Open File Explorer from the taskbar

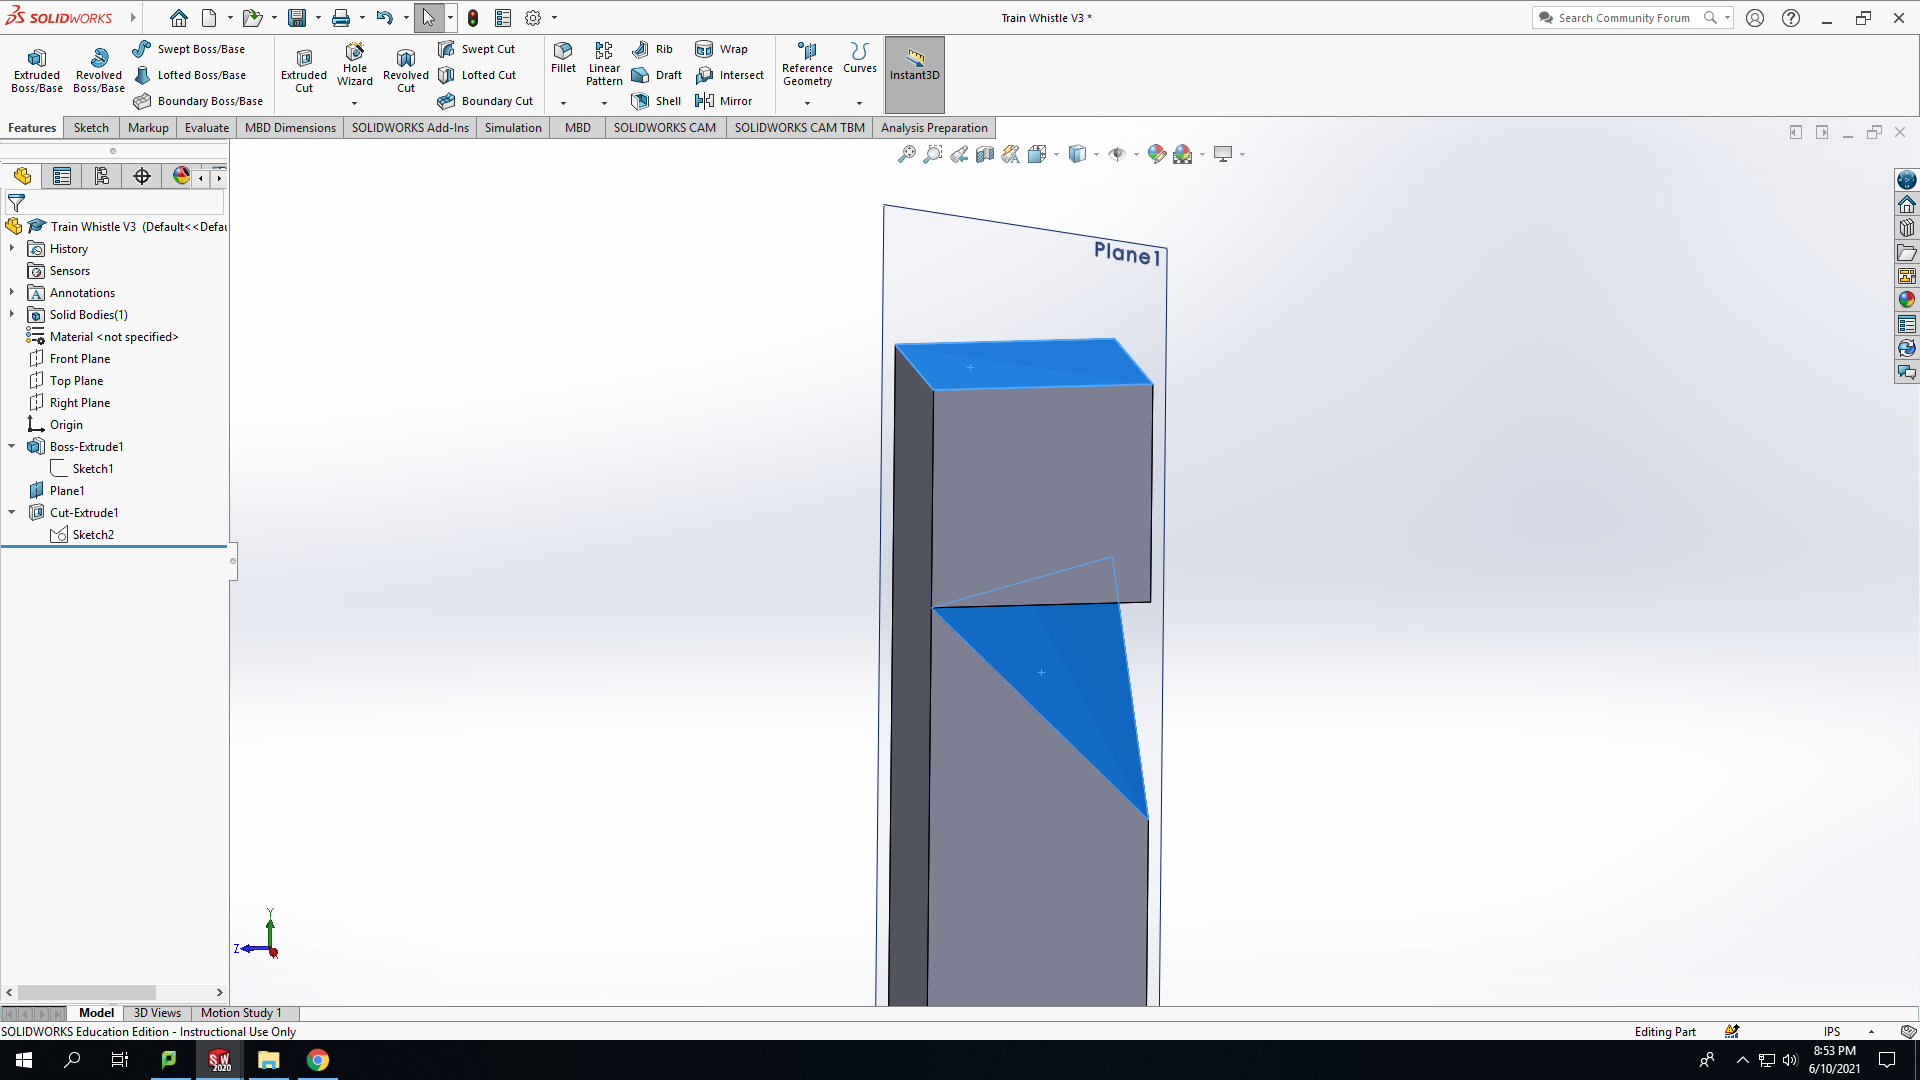coord(269,1060)
